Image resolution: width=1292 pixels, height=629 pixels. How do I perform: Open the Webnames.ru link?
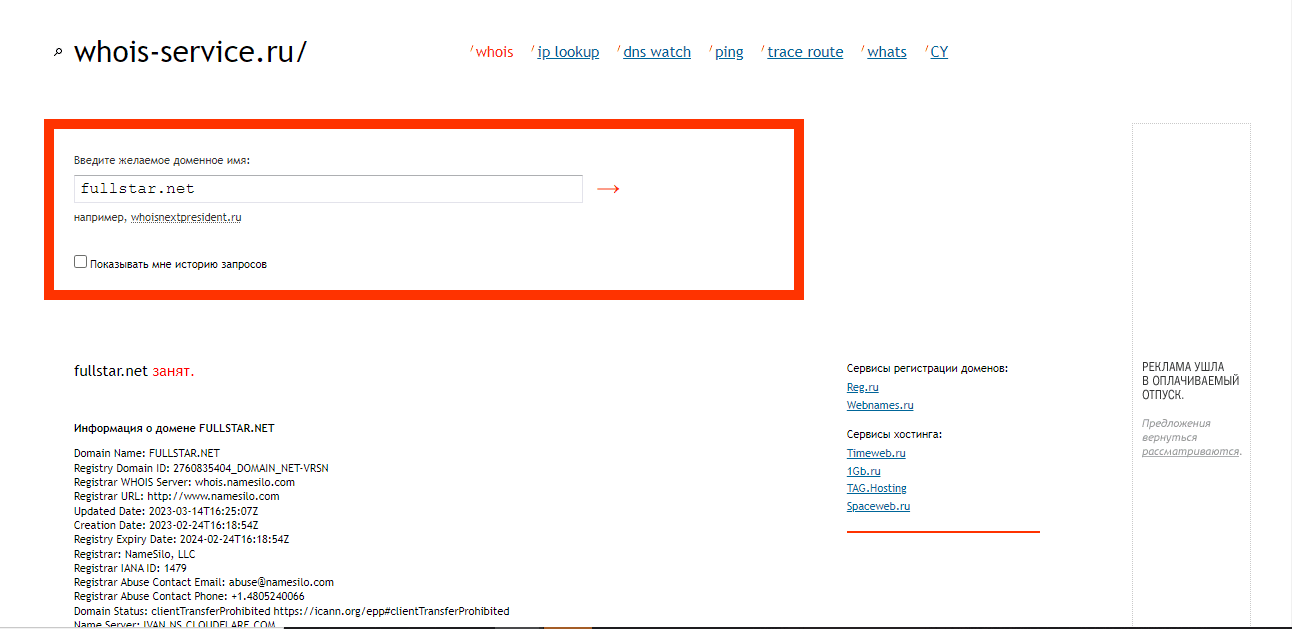tap(880, 405)
